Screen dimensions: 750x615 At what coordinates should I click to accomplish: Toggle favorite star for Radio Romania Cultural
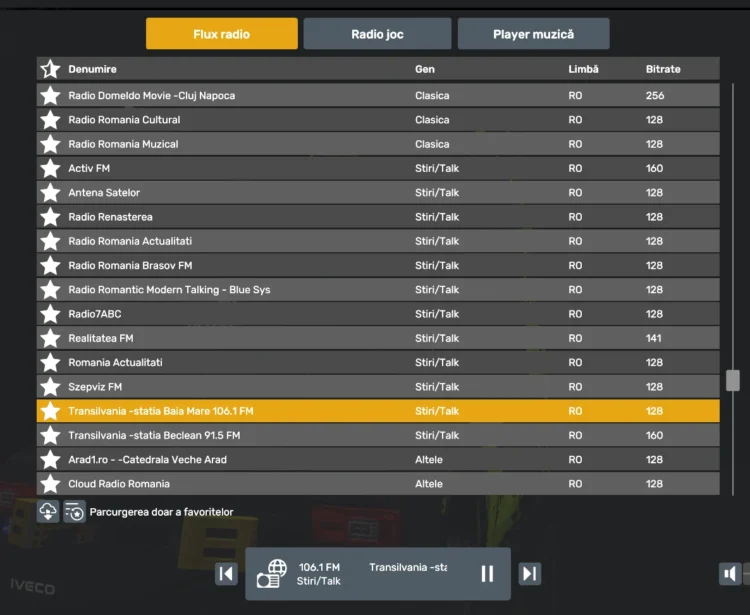(x=50, y=120)
